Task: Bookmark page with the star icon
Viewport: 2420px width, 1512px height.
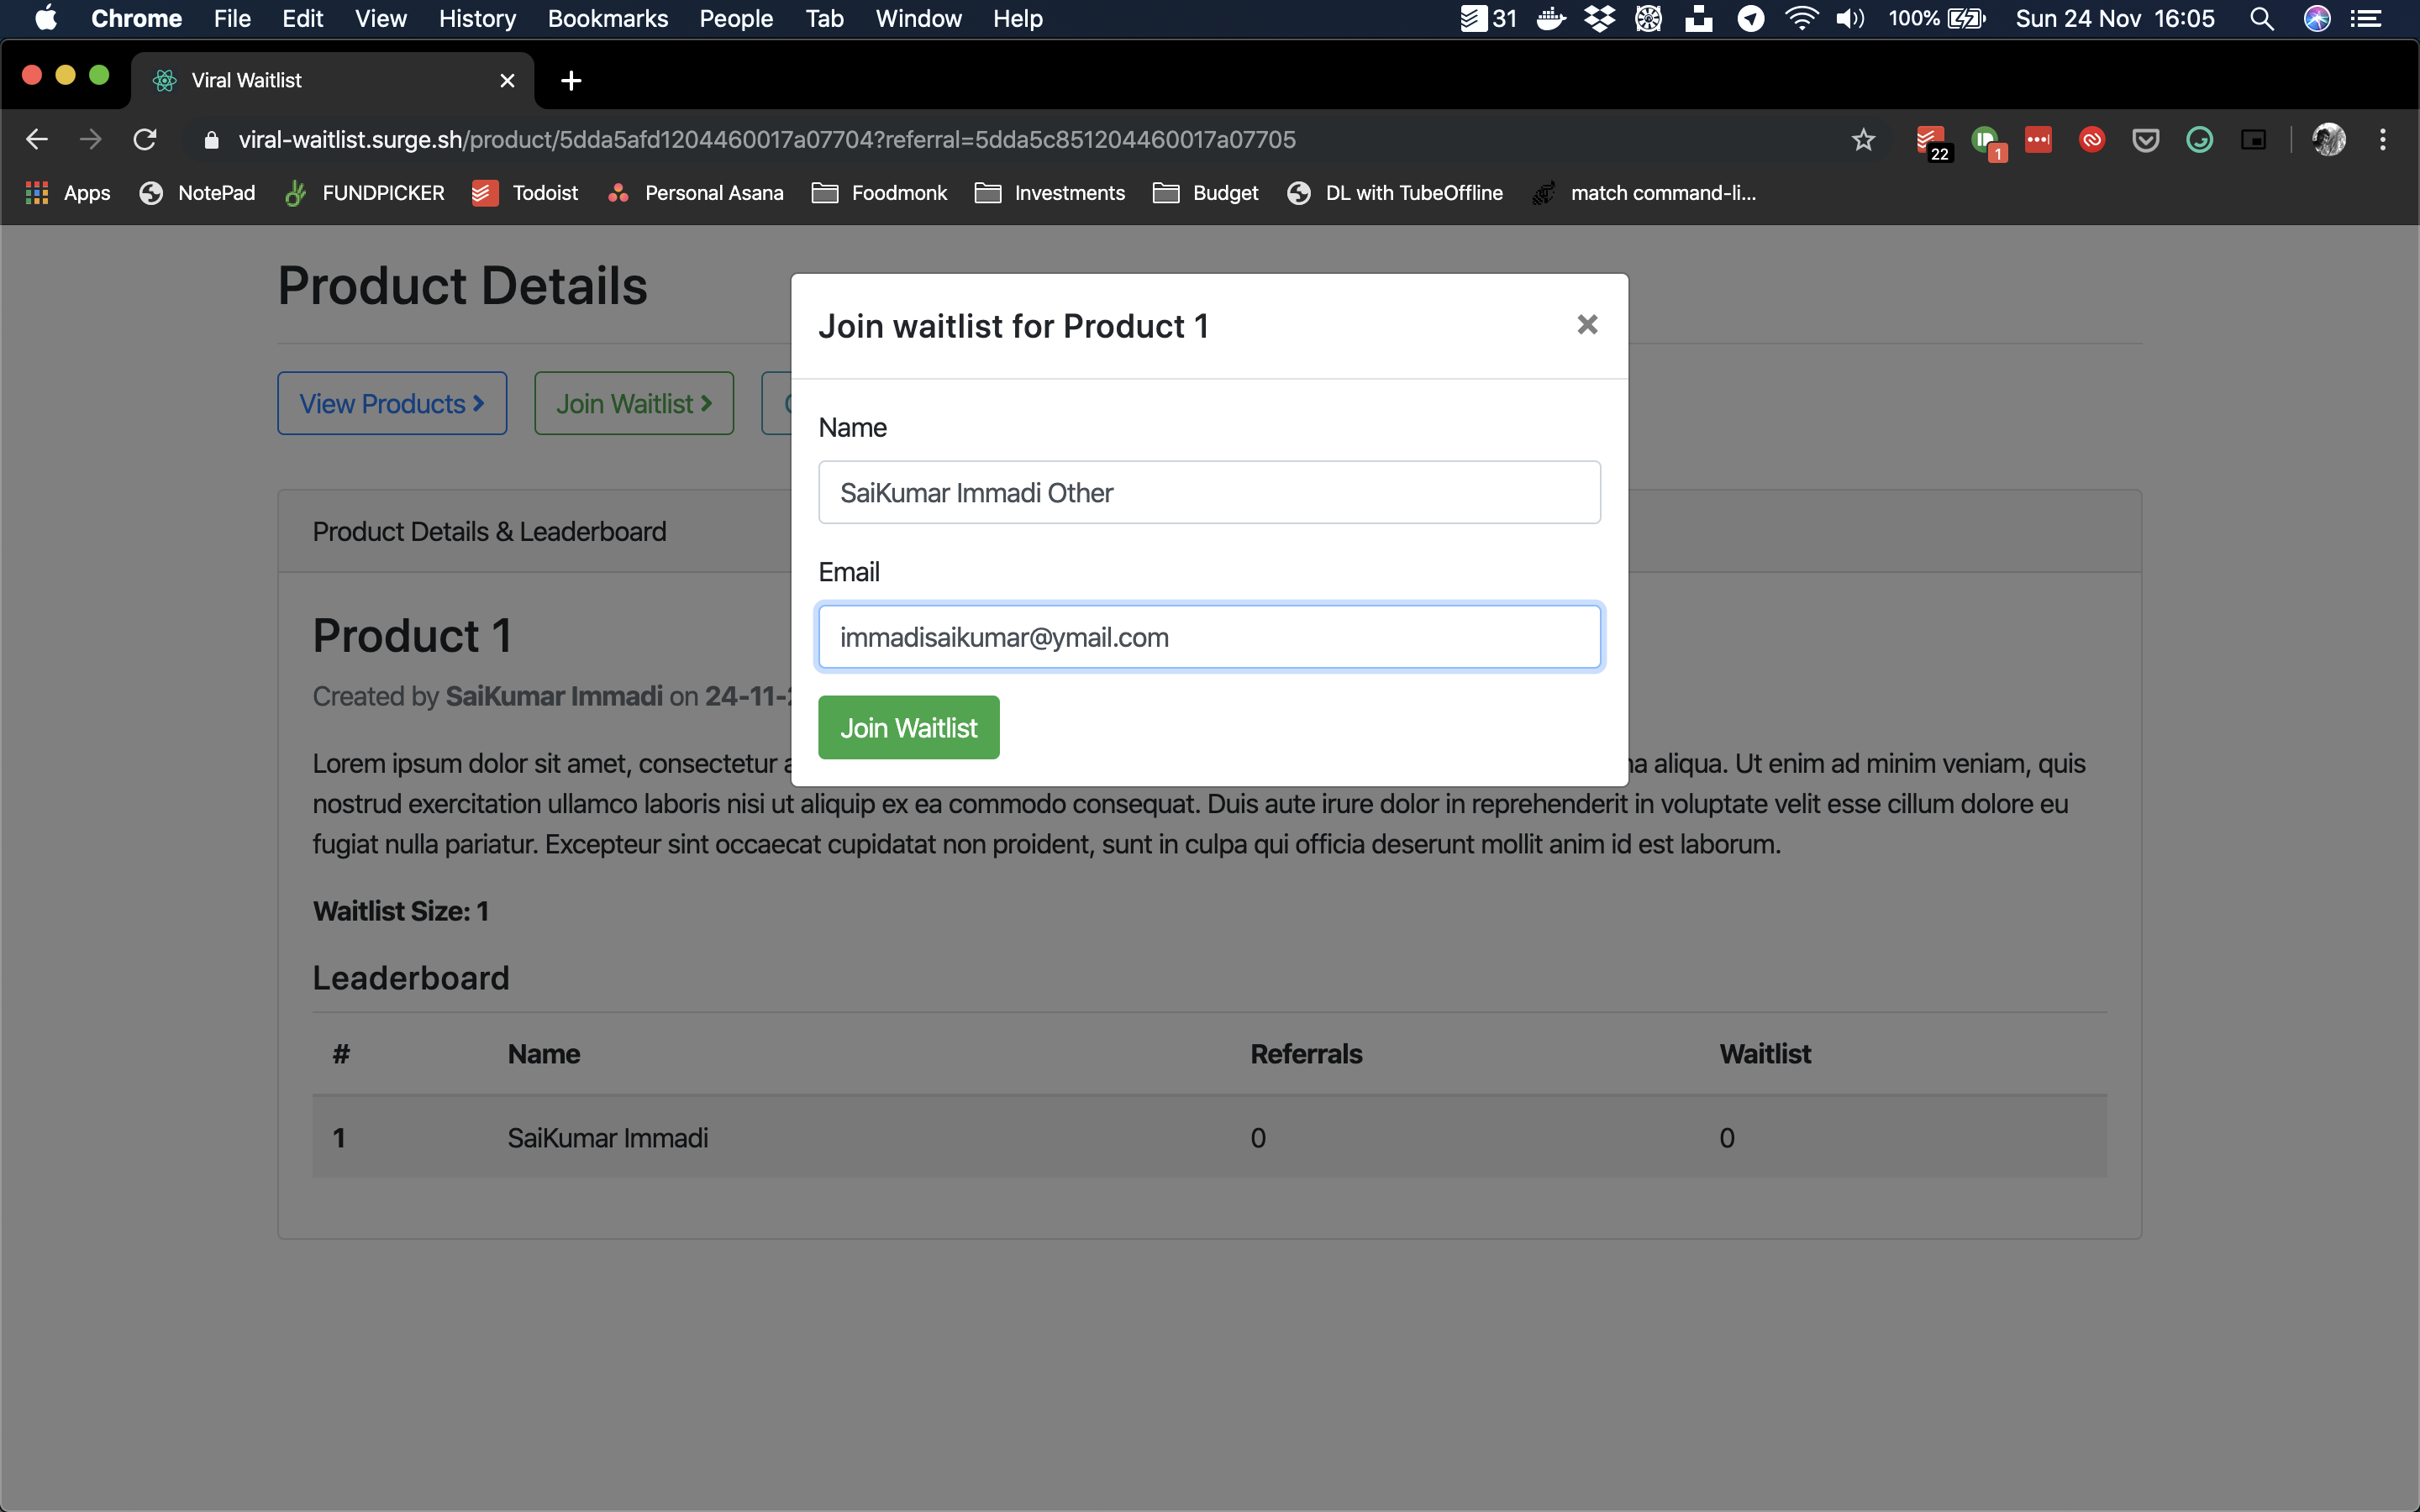Action: point(1862,139)
